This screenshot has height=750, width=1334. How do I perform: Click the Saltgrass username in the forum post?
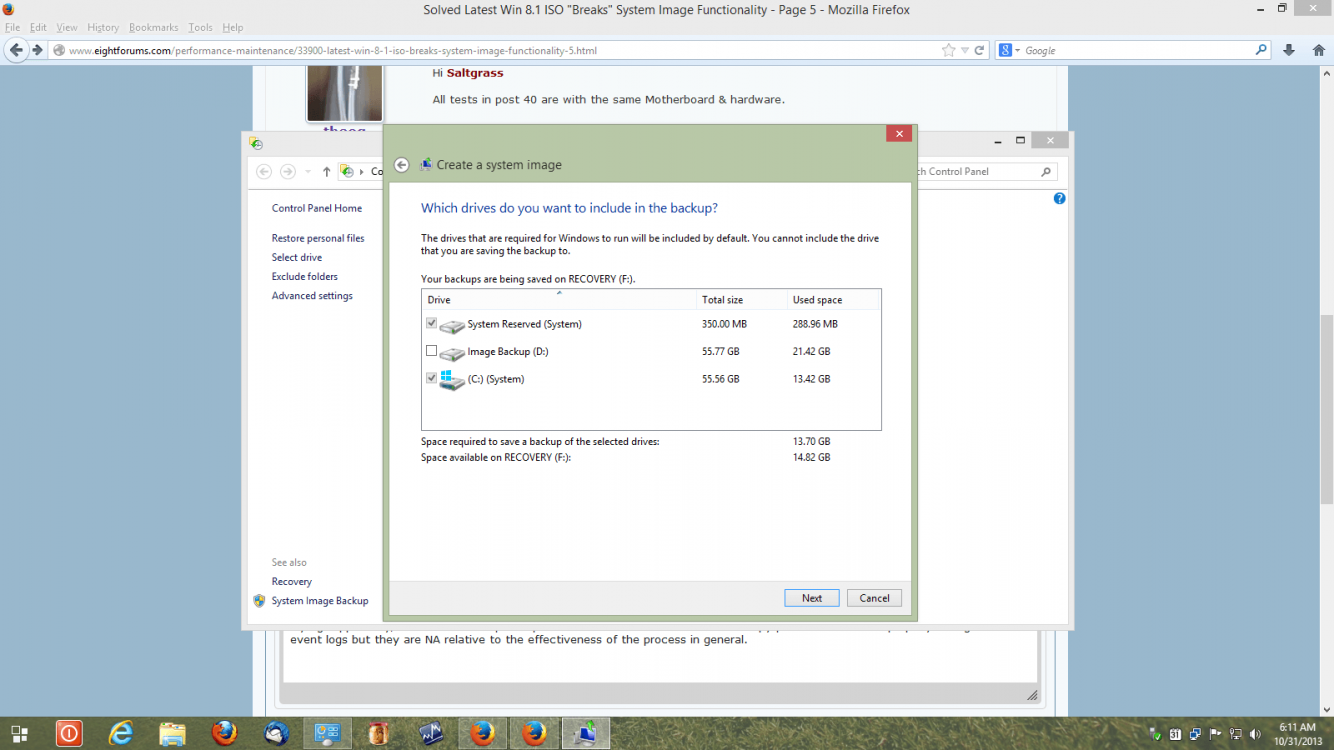tap(475, 73)
